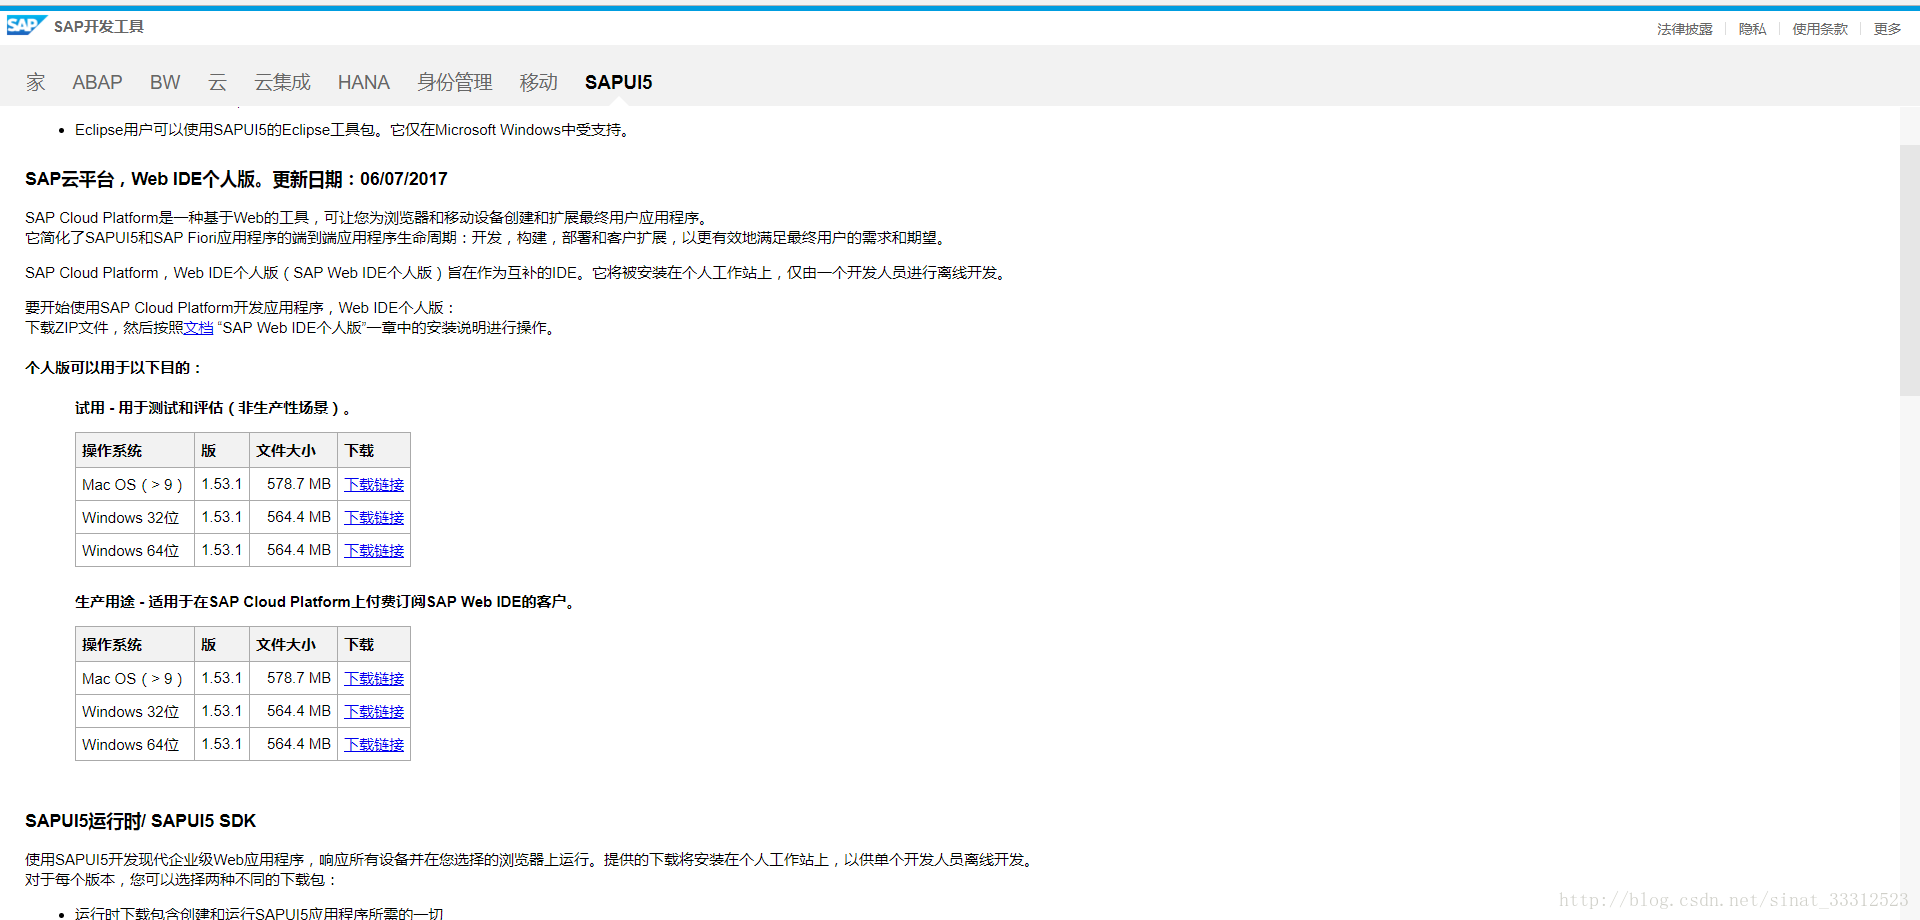Download trial version for Windows 32位

tap(374, 517)
